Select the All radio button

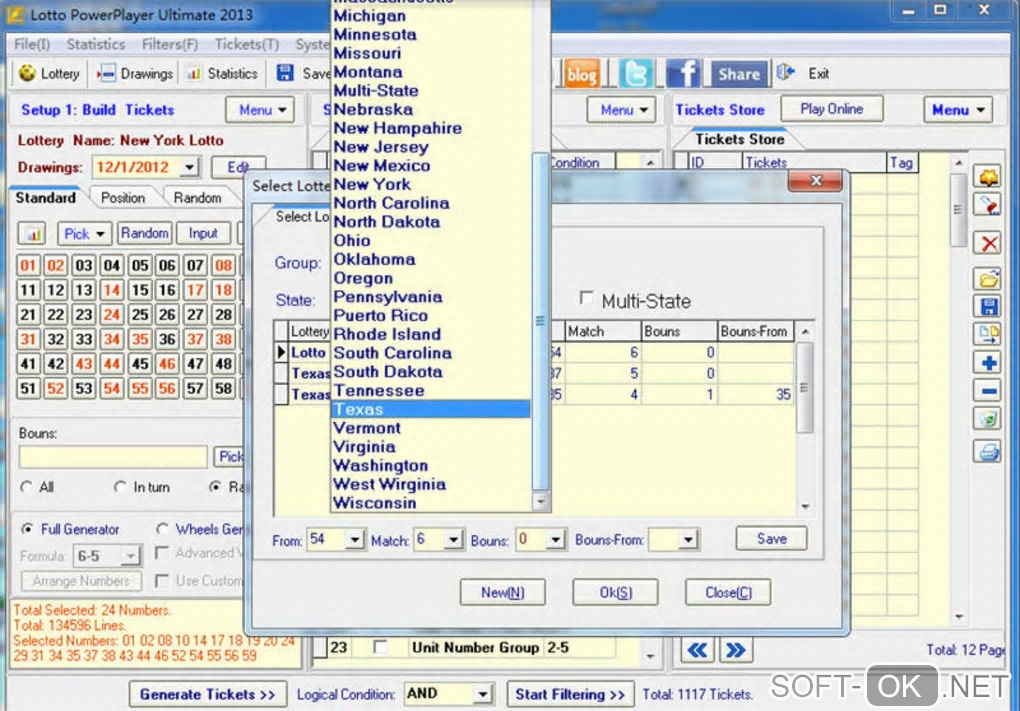[x=26, y=487]
